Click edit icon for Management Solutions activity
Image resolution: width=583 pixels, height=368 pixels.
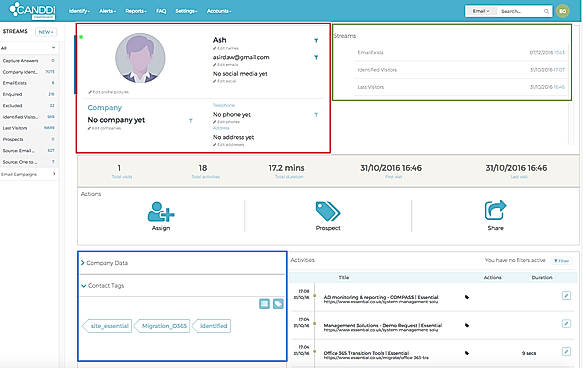click(566, 324)
